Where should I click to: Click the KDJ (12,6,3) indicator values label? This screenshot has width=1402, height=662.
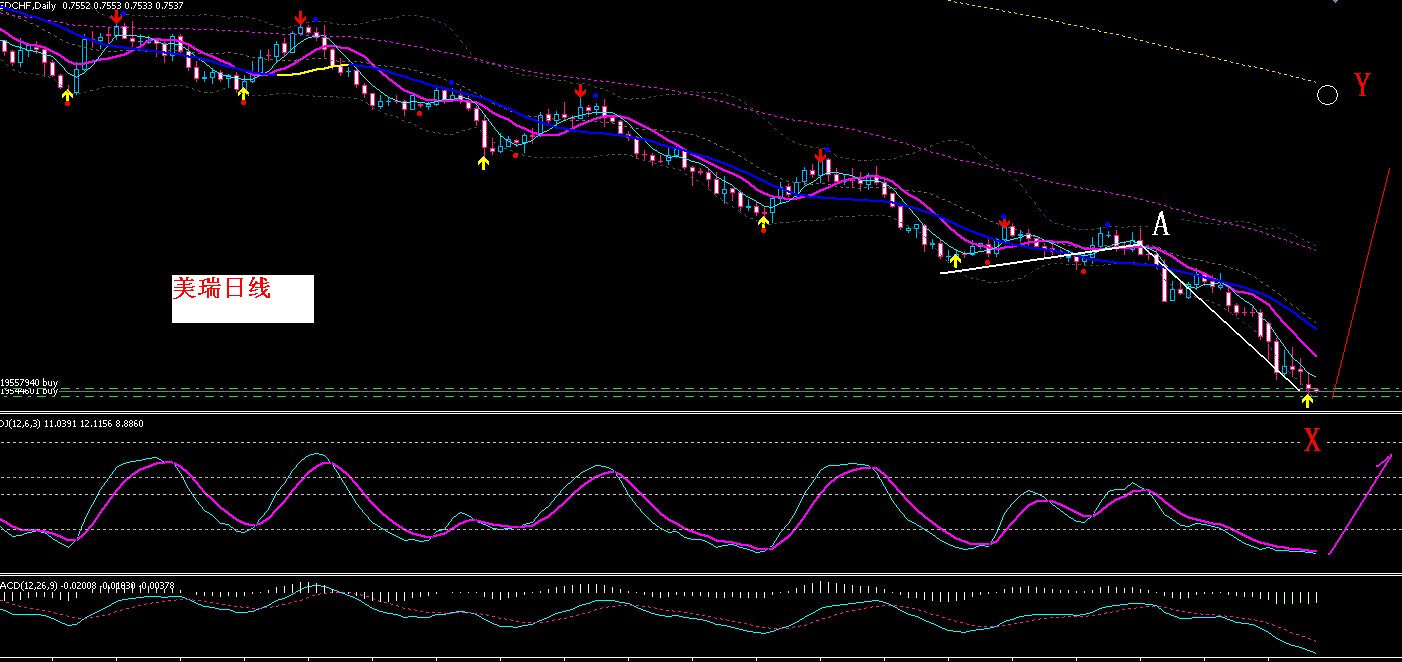tap(72, 424)
